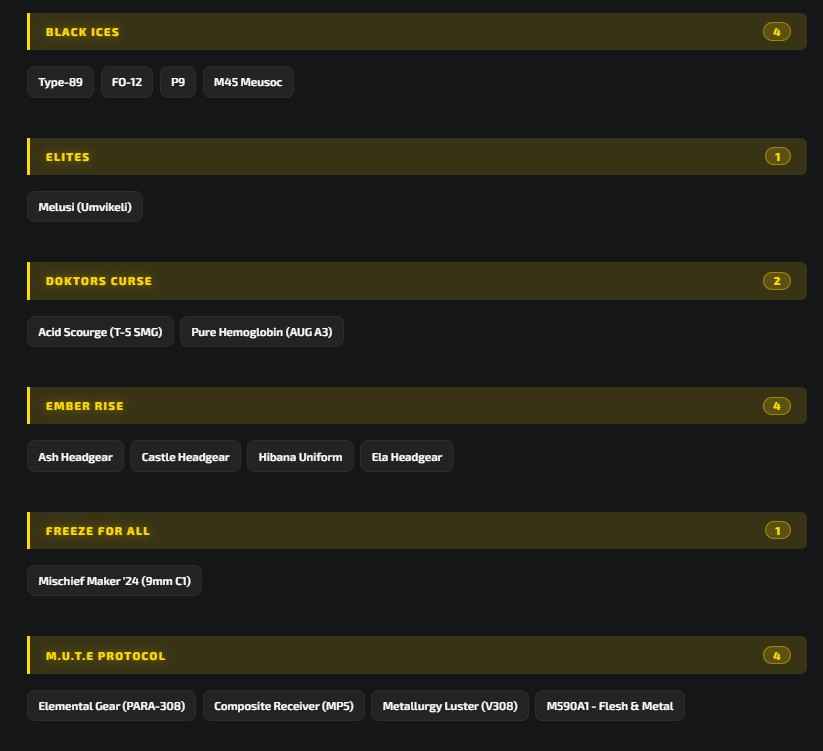Click the Ember Rise count badge
Viewport: 823px width, 751px height.
tap(777, 406)
